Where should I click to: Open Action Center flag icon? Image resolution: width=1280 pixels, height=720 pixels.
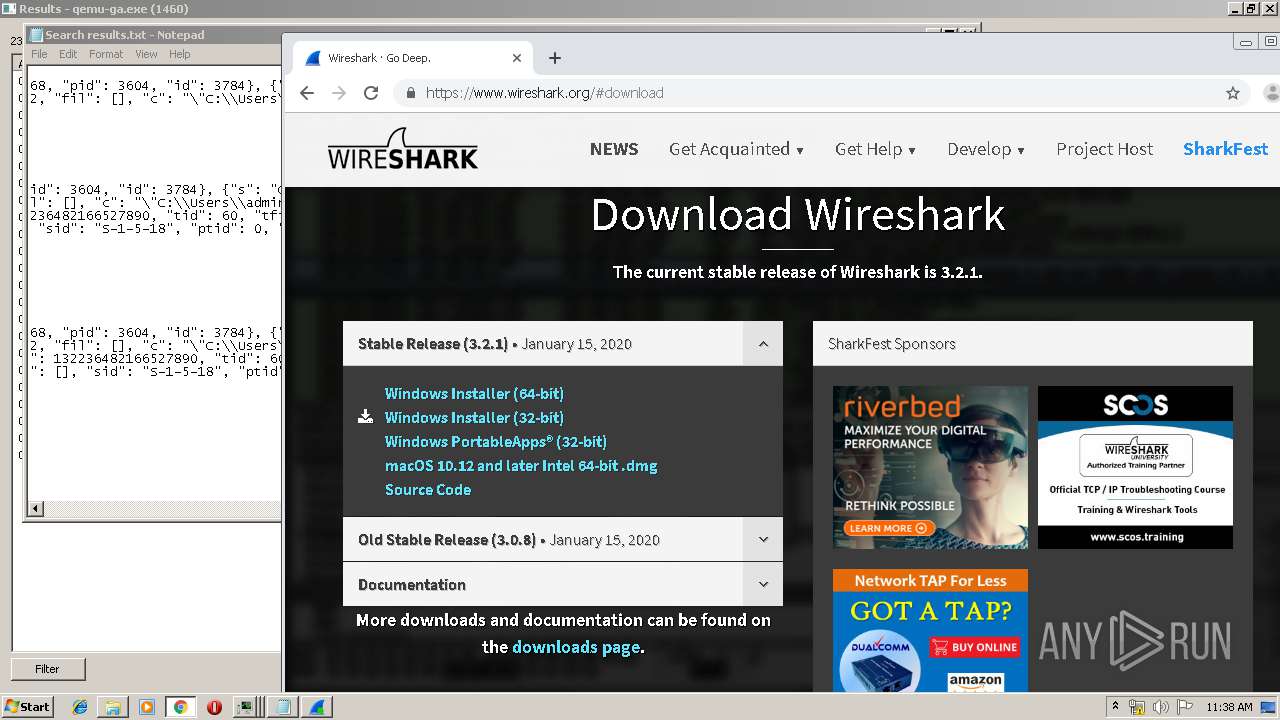[1185, 707]
